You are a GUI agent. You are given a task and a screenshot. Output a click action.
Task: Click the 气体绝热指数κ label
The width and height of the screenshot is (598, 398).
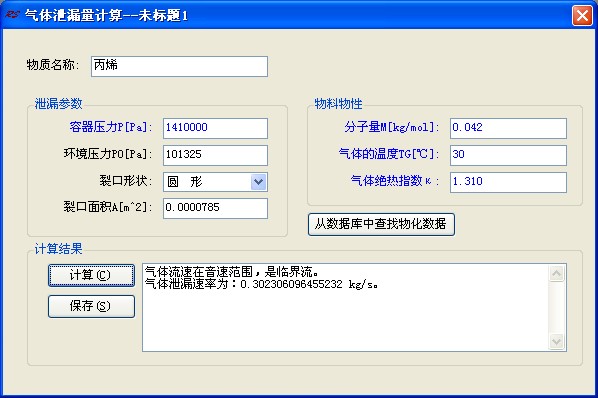(395, 181)
